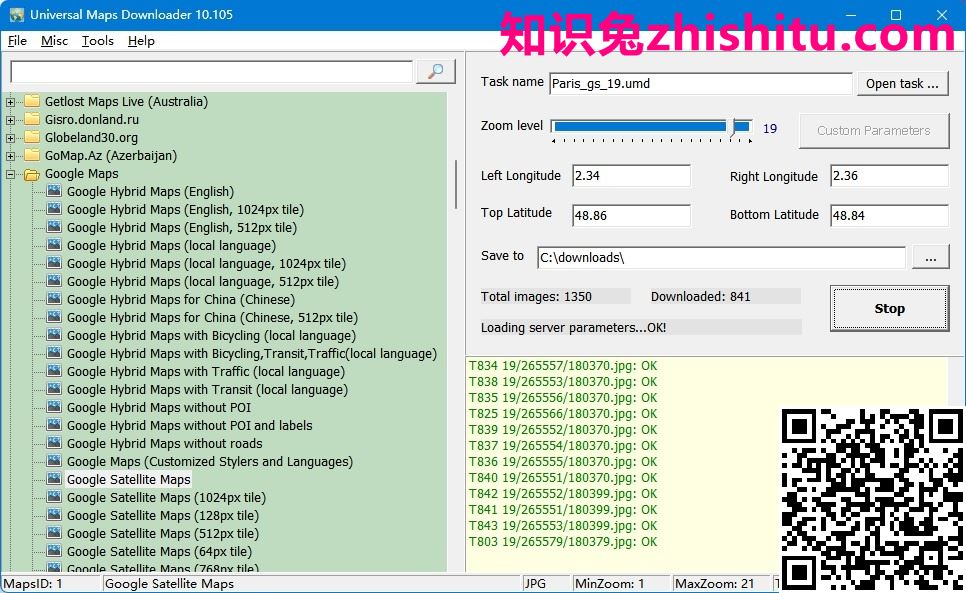966x593 pixels.
Task: Click icon of Google Maps (Customized Stylers and Languages)
Action: pos(54,461)
